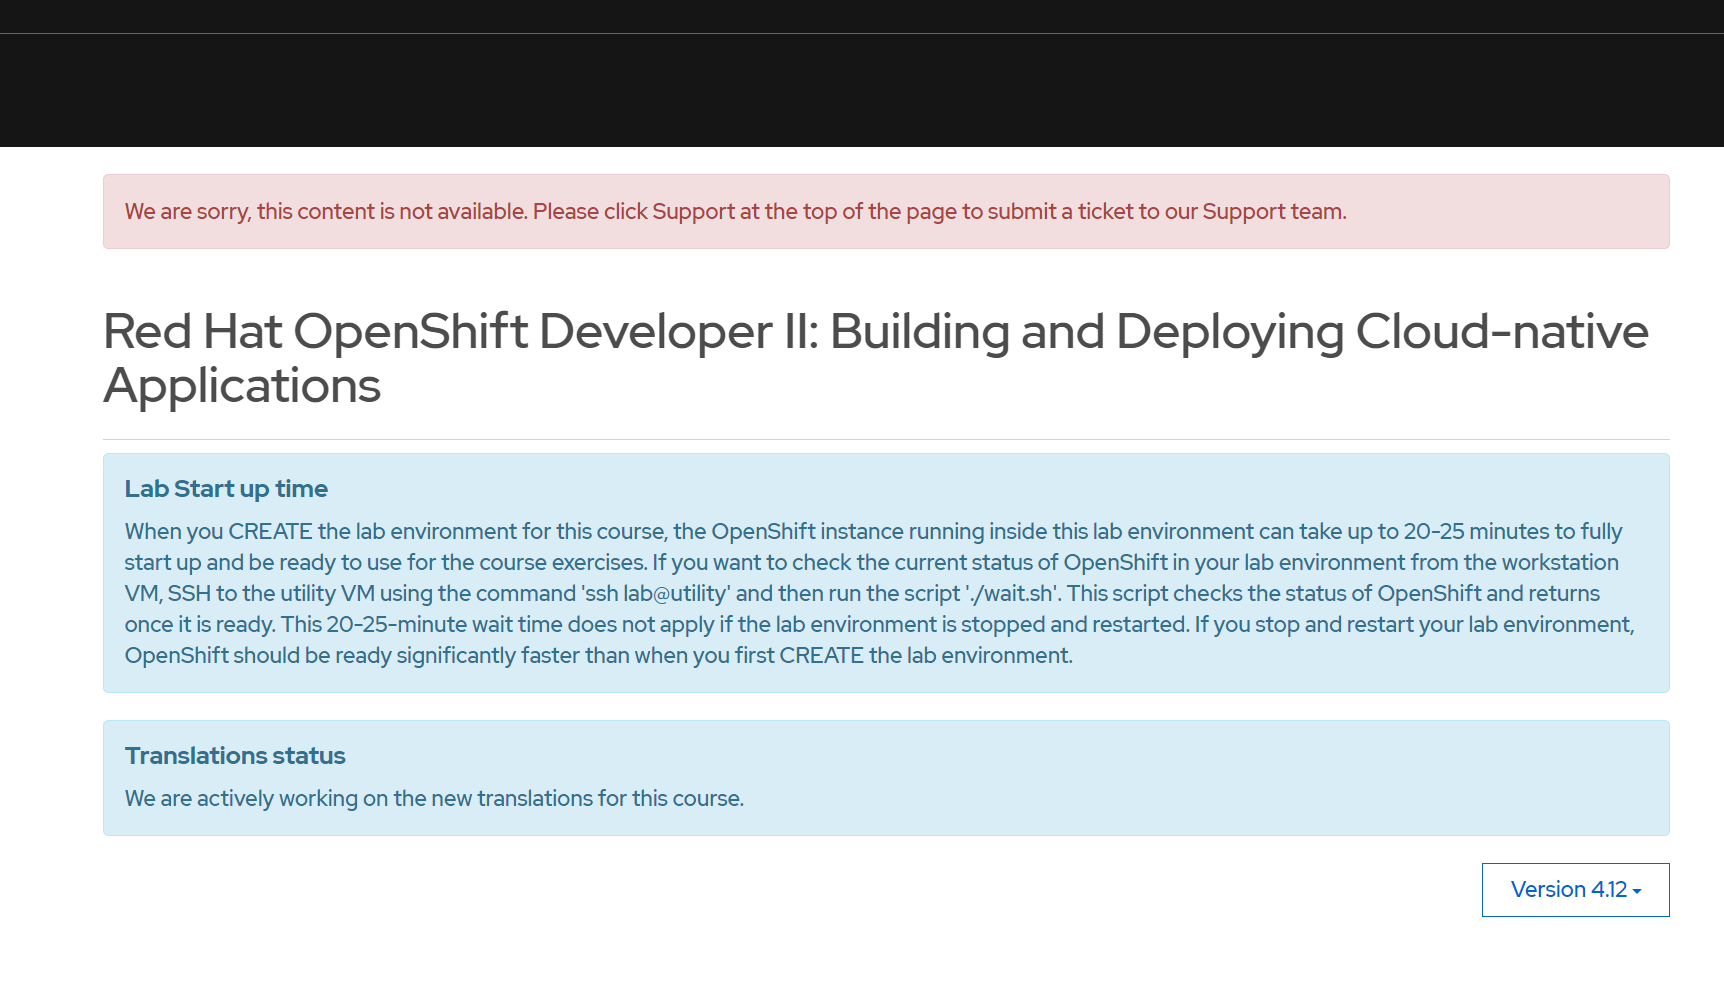1724x1003 pixels.
Task: Click the actively working on translations message
Action: [434, 799]
